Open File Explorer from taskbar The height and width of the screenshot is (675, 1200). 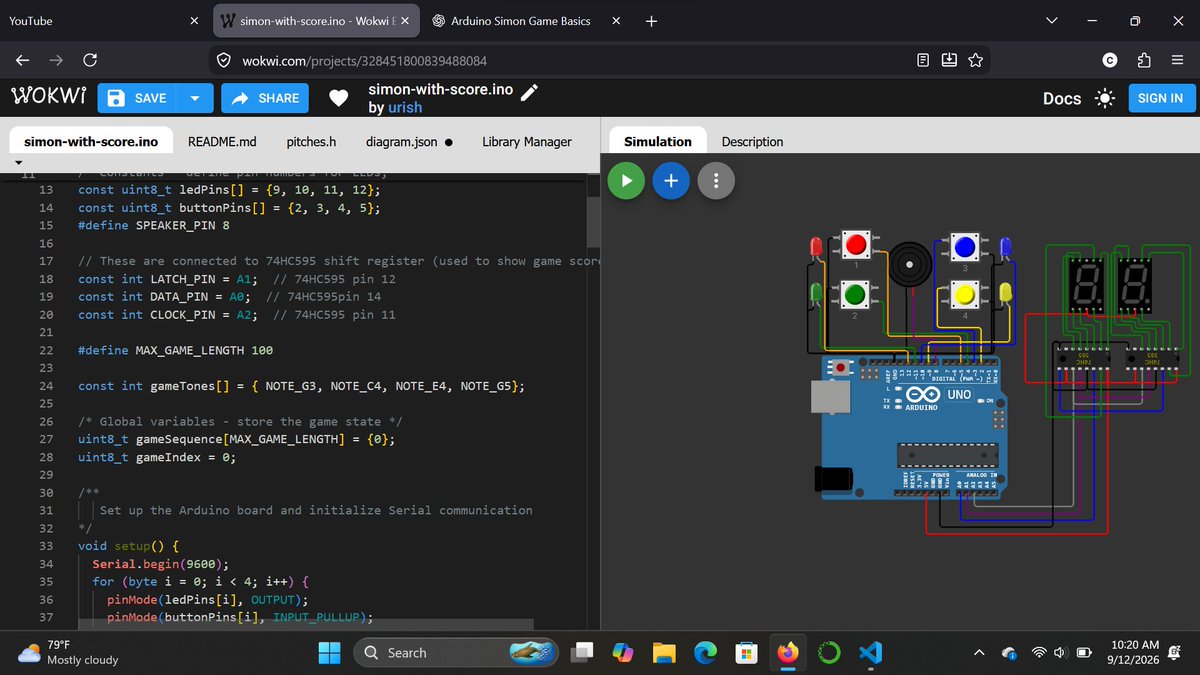664,653
